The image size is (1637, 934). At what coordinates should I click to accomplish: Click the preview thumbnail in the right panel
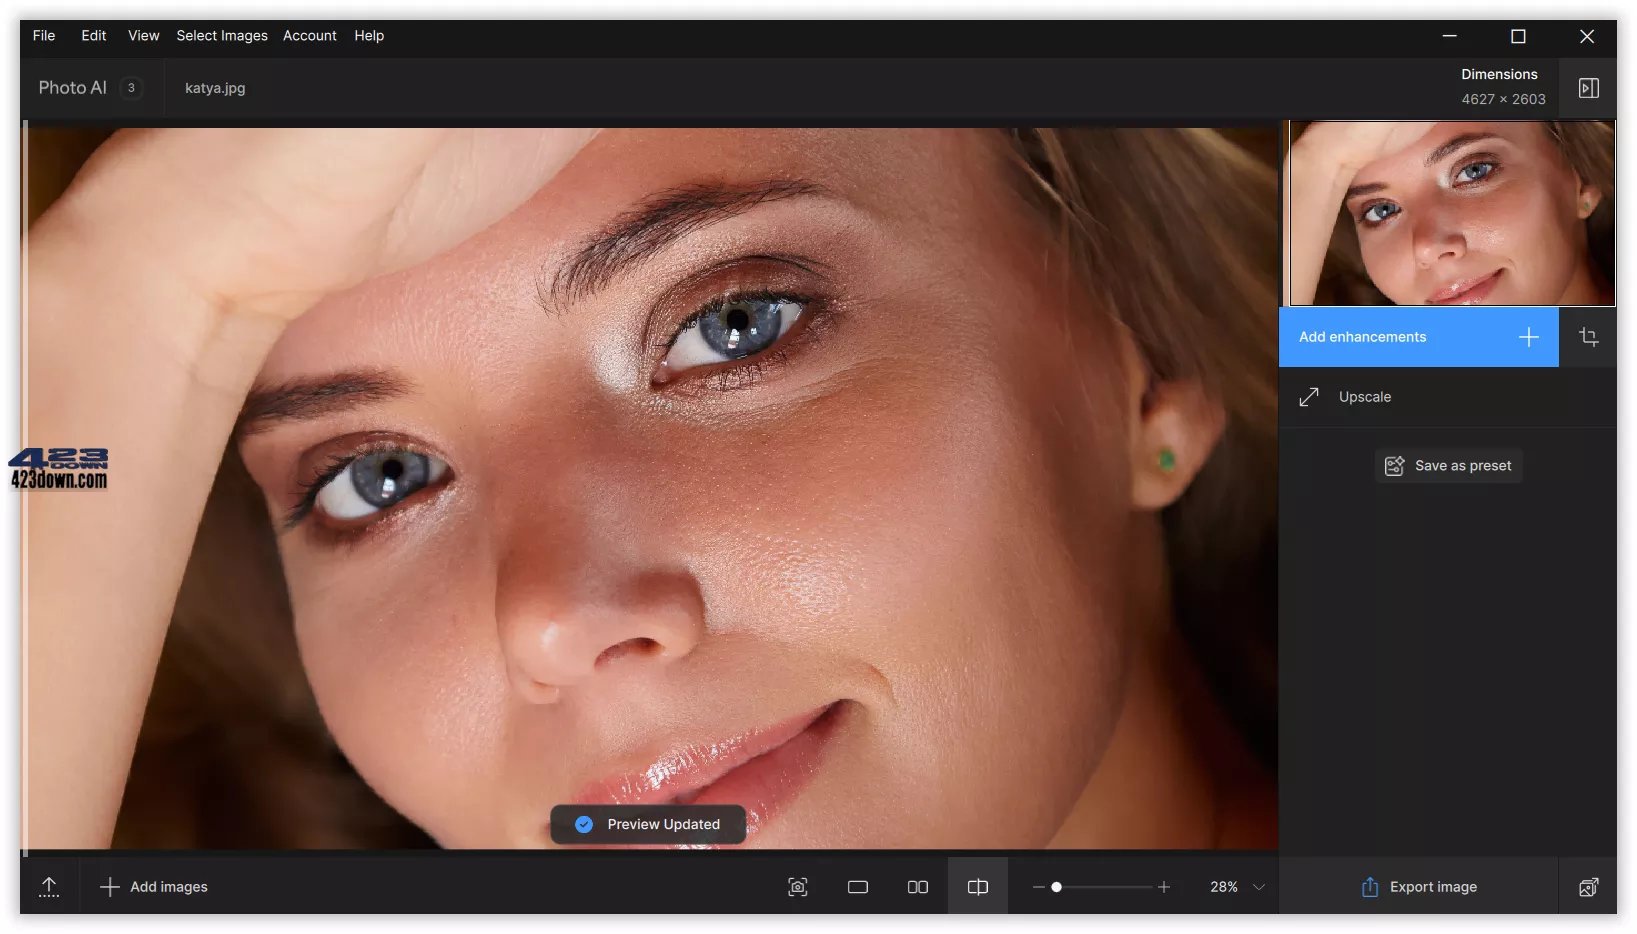click(x=1451, y=213)
